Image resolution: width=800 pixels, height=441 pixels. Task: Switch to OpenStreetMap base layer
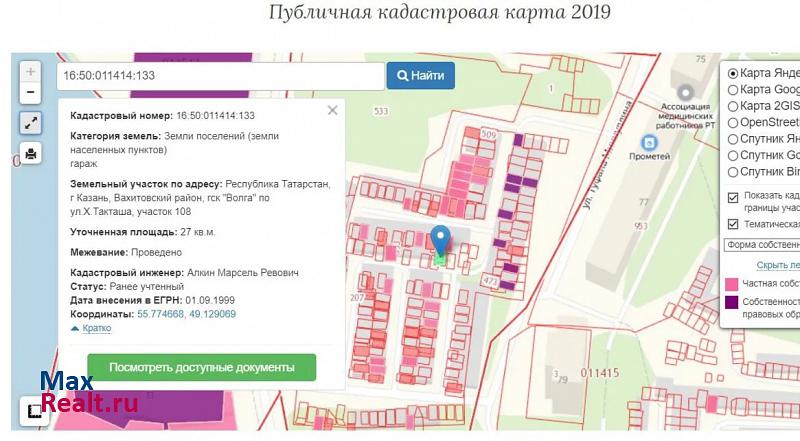pos(733,123)
